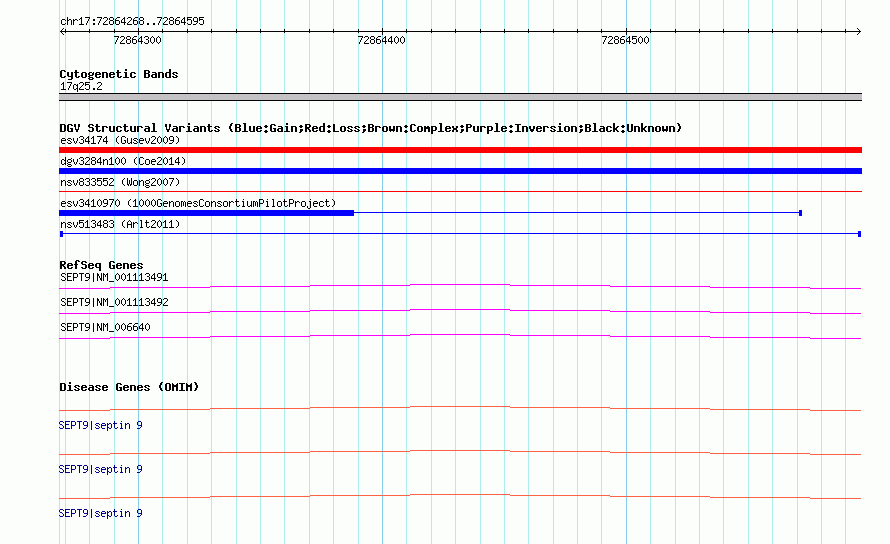
Task: Click the chr17:72864268..72864595 coordinate label
Action: [132, 21]
